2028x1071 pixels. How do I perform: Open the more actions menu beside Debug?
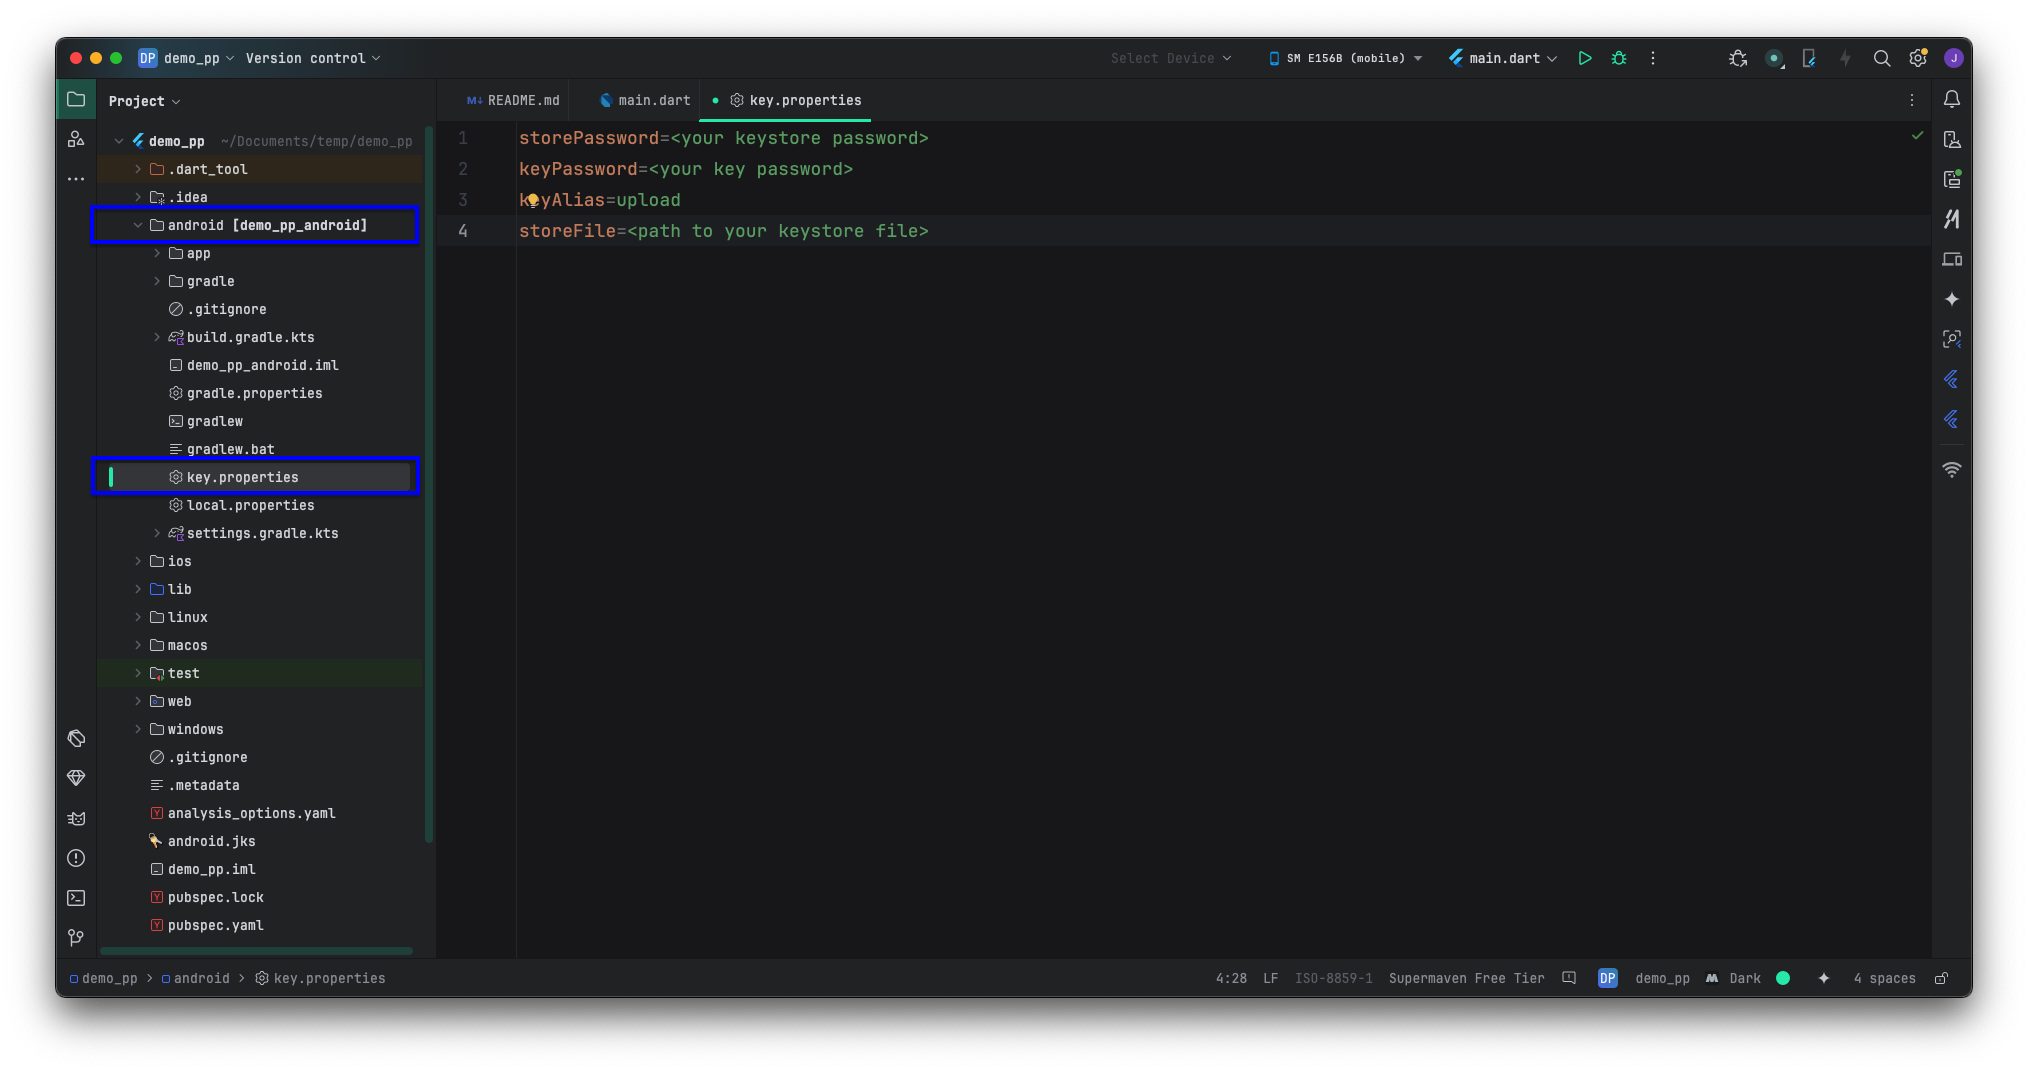click(1653, 58)
